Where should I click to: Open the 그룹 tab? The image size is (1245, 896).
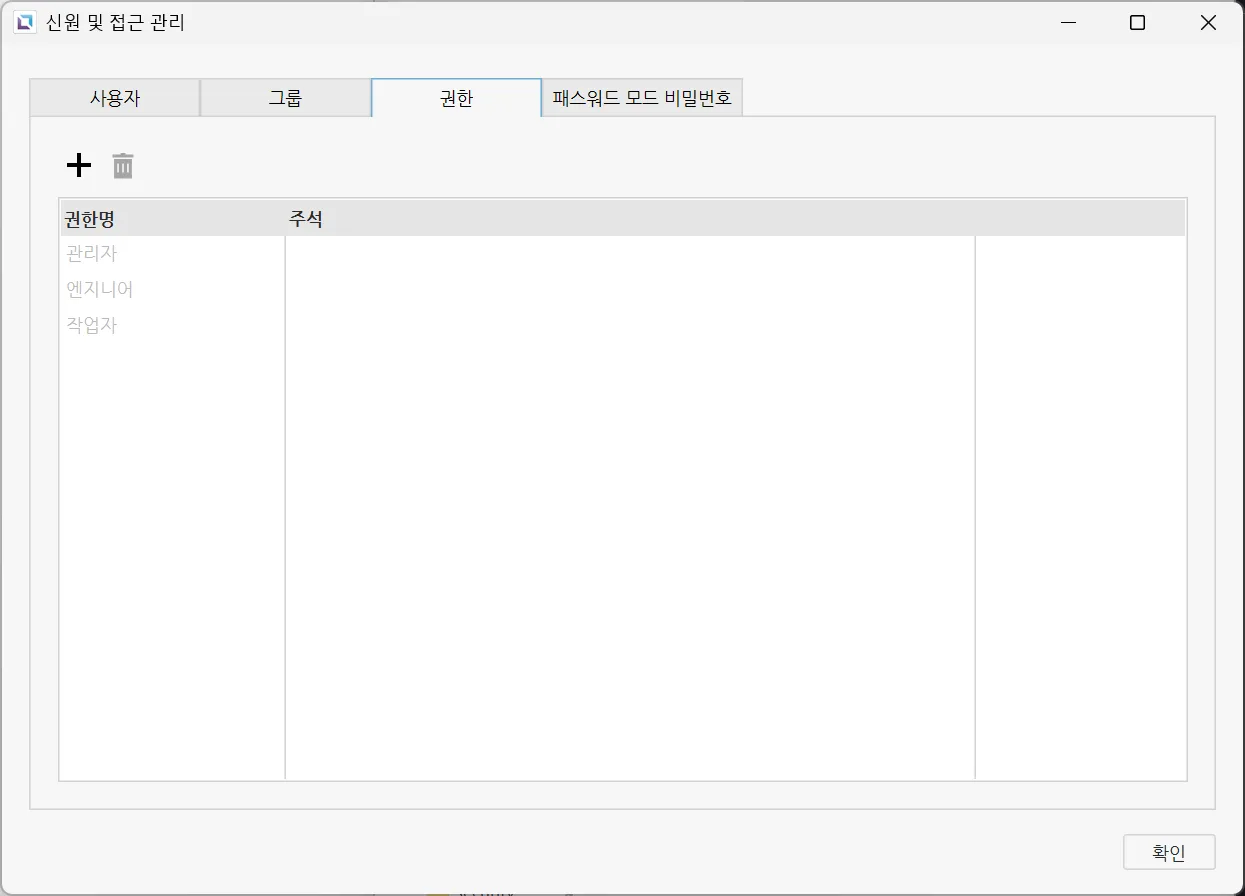(x=286, y=99)
